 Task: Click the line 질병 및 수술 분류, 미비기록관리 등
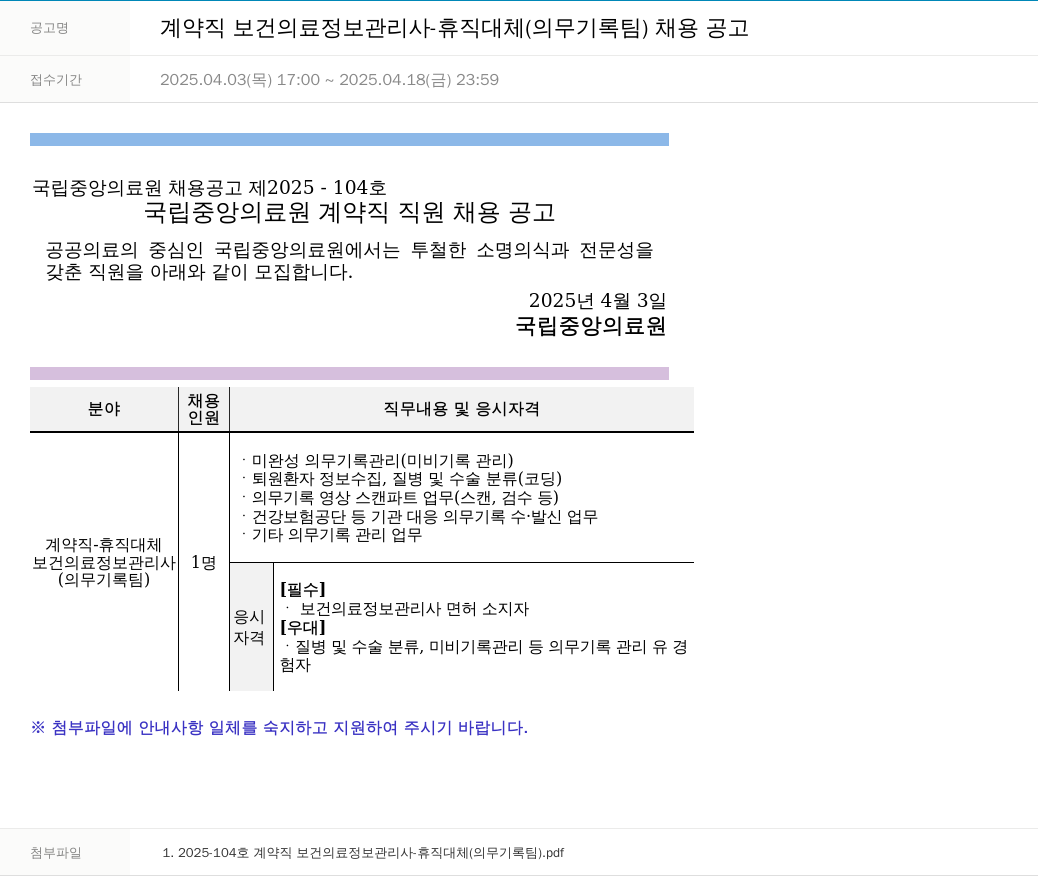pyautogui.click(x=484, y=655)
